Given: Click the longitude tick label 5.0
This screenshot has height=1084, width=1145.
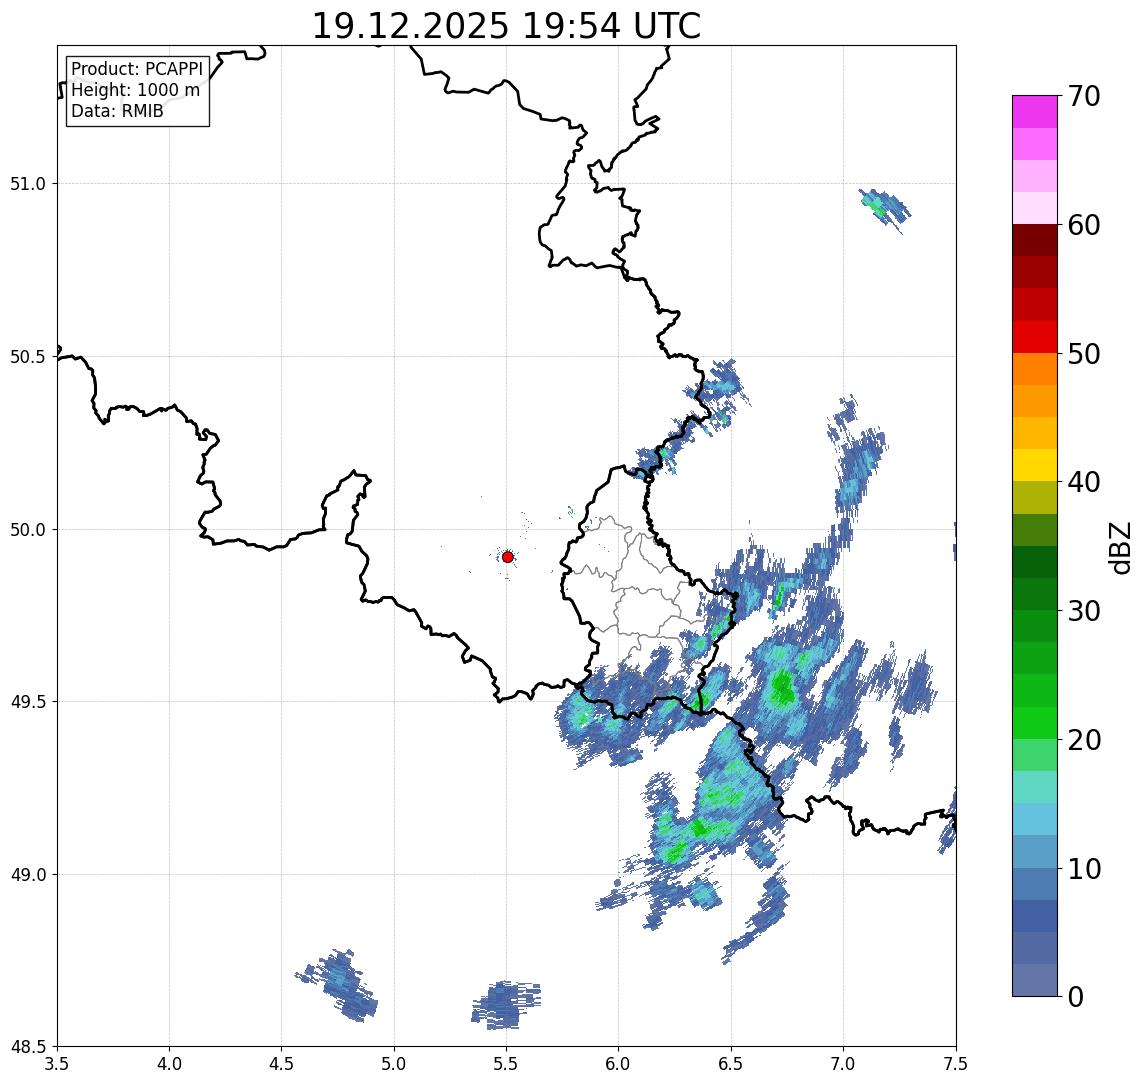Looking at the screenshot, I should pos(394,1064).
